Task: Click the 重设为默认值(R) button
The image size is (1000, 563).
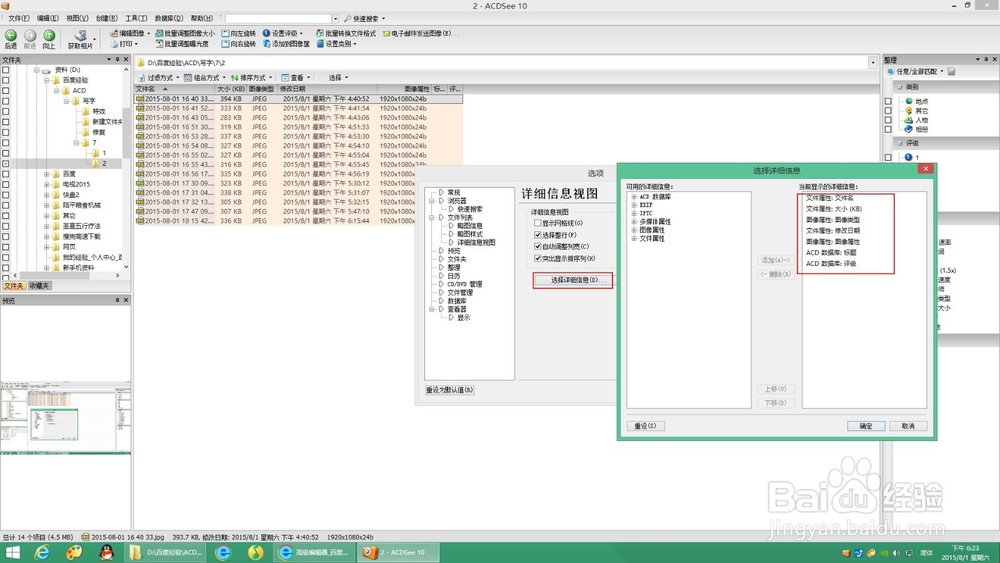Action: click(450, 390)
